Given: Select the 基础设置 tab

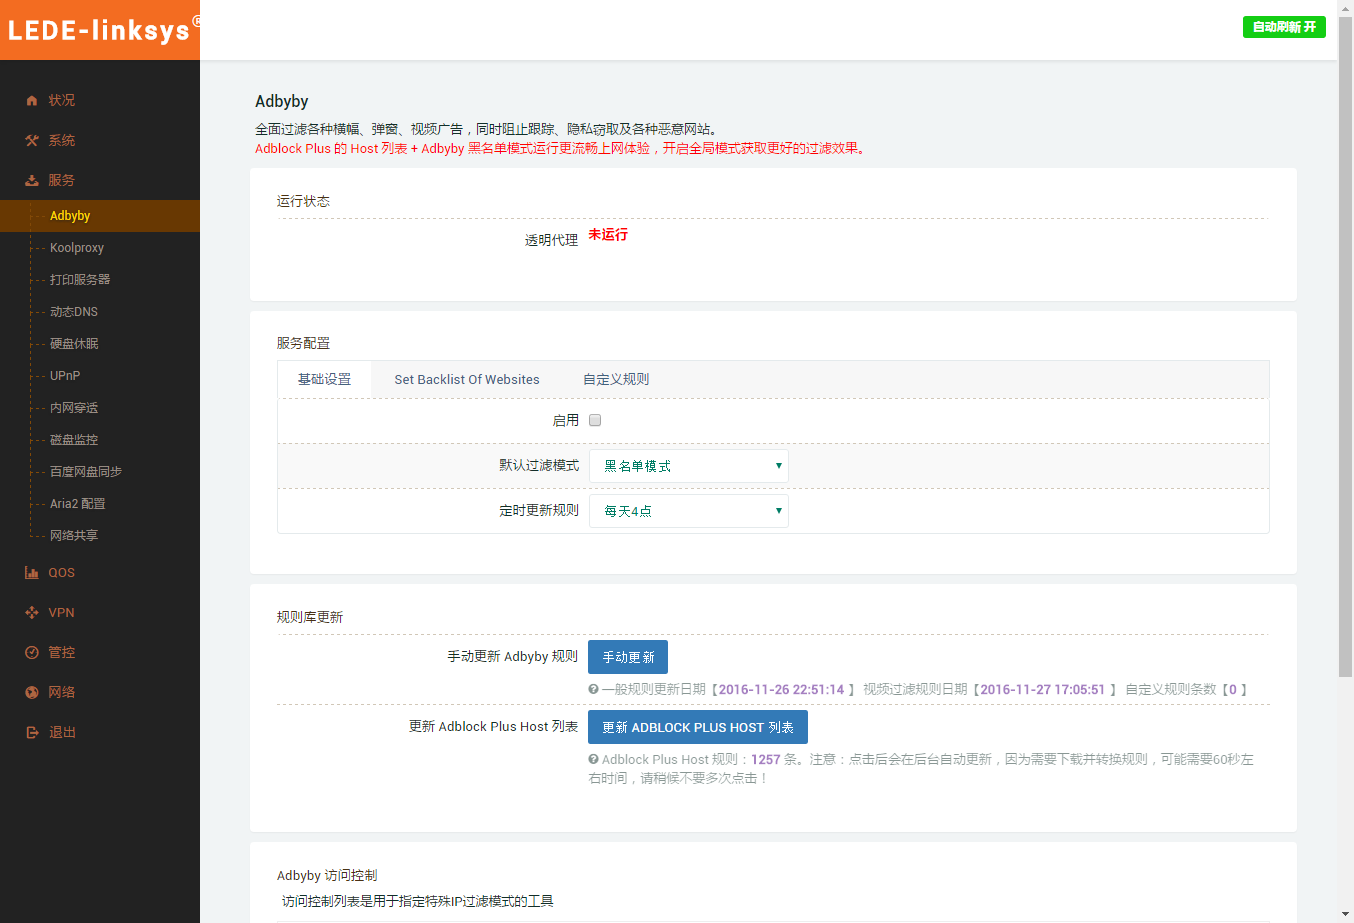Looking at the screenshot, I should (x=325, y=380).
